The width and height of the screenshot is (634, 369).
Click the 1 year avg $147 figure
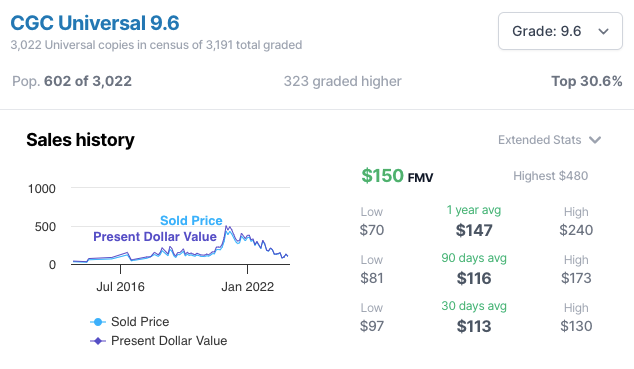coord(474,230)
